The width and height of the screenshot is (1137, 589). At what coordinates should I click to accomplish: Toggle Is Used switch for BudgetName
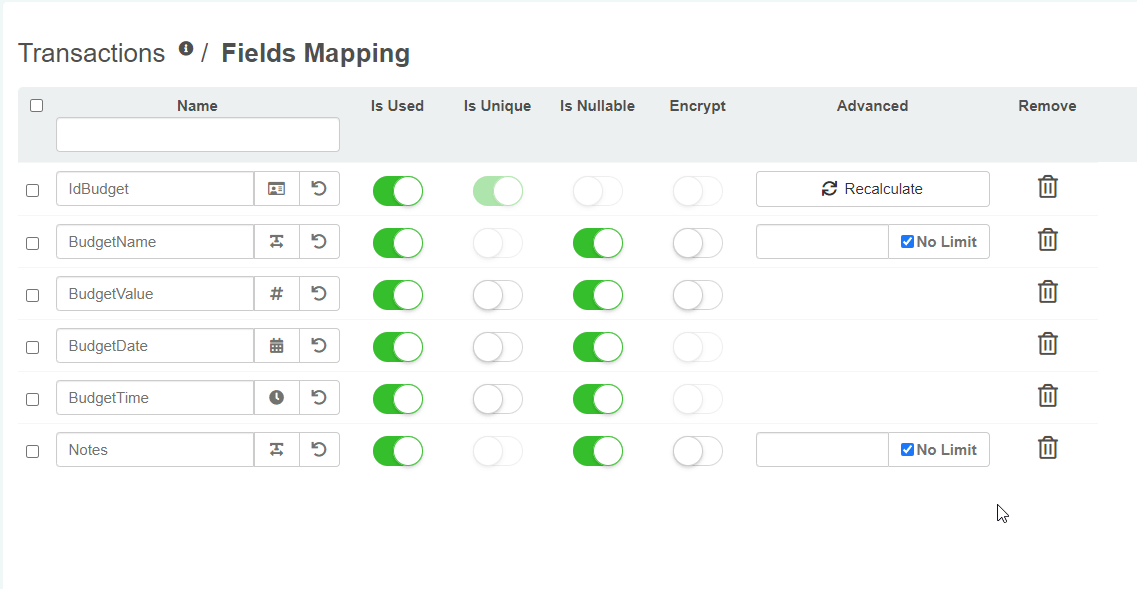[397, 243]
